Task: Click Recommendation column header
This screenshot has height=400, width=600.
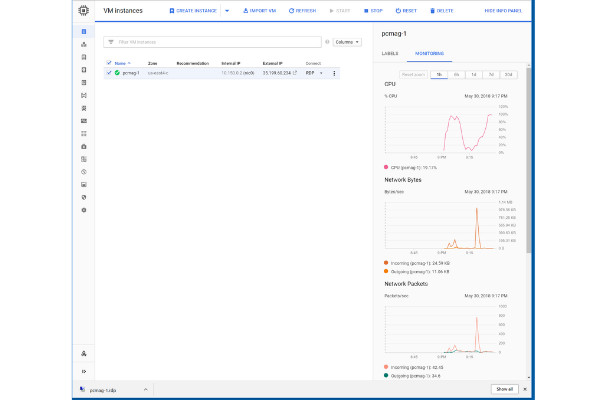Action: (192, 63)
